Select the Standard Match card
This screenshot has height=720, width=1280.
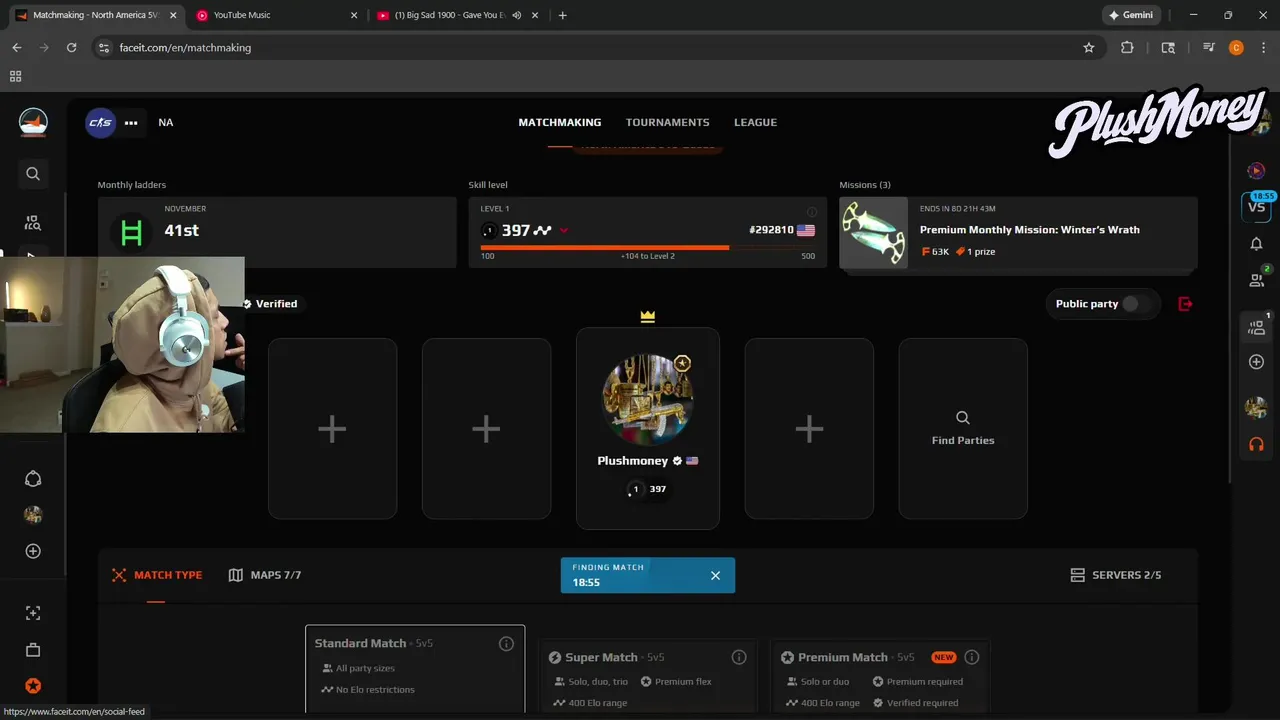click(x=415, y=669)
